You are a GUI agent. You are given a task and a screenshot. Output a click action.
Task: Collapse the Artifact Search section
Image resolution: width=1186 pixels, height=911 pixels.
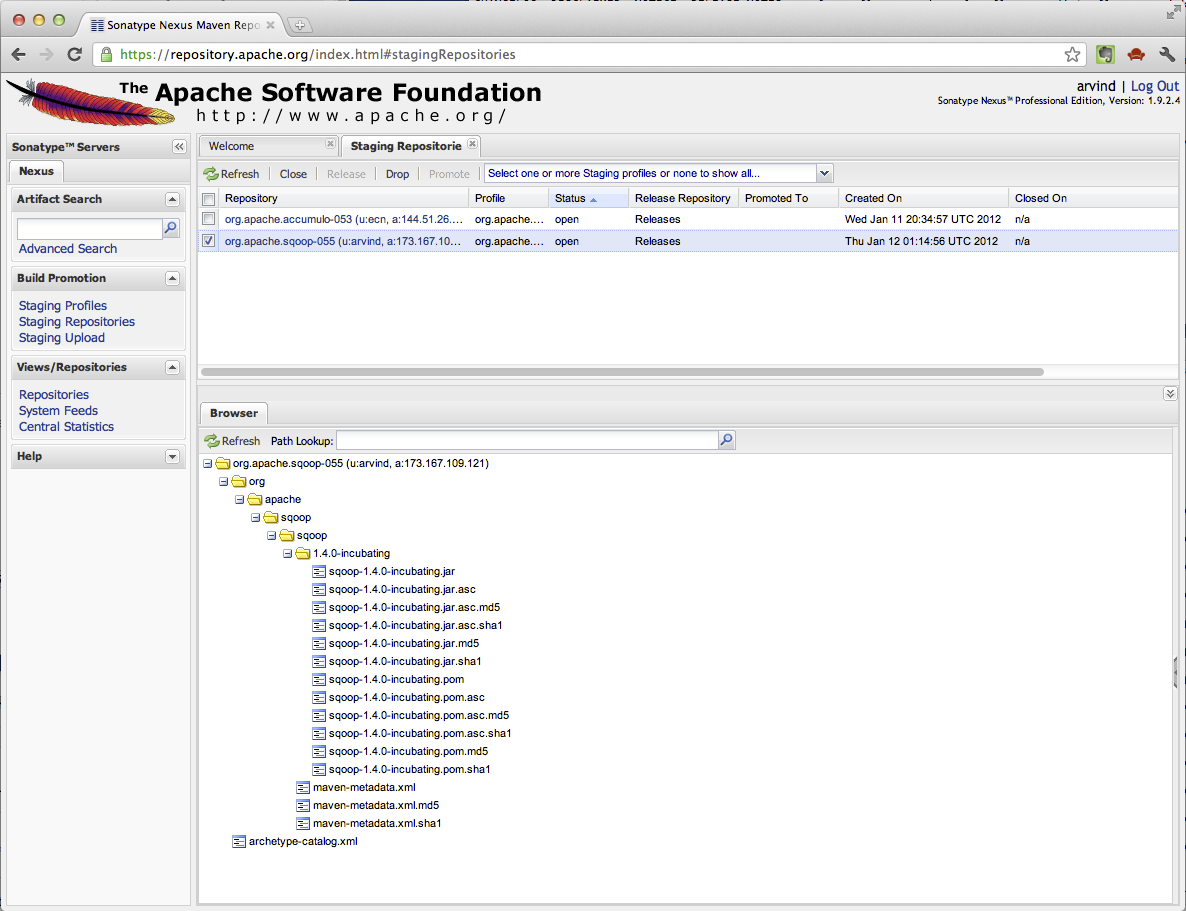pos(172,200)
